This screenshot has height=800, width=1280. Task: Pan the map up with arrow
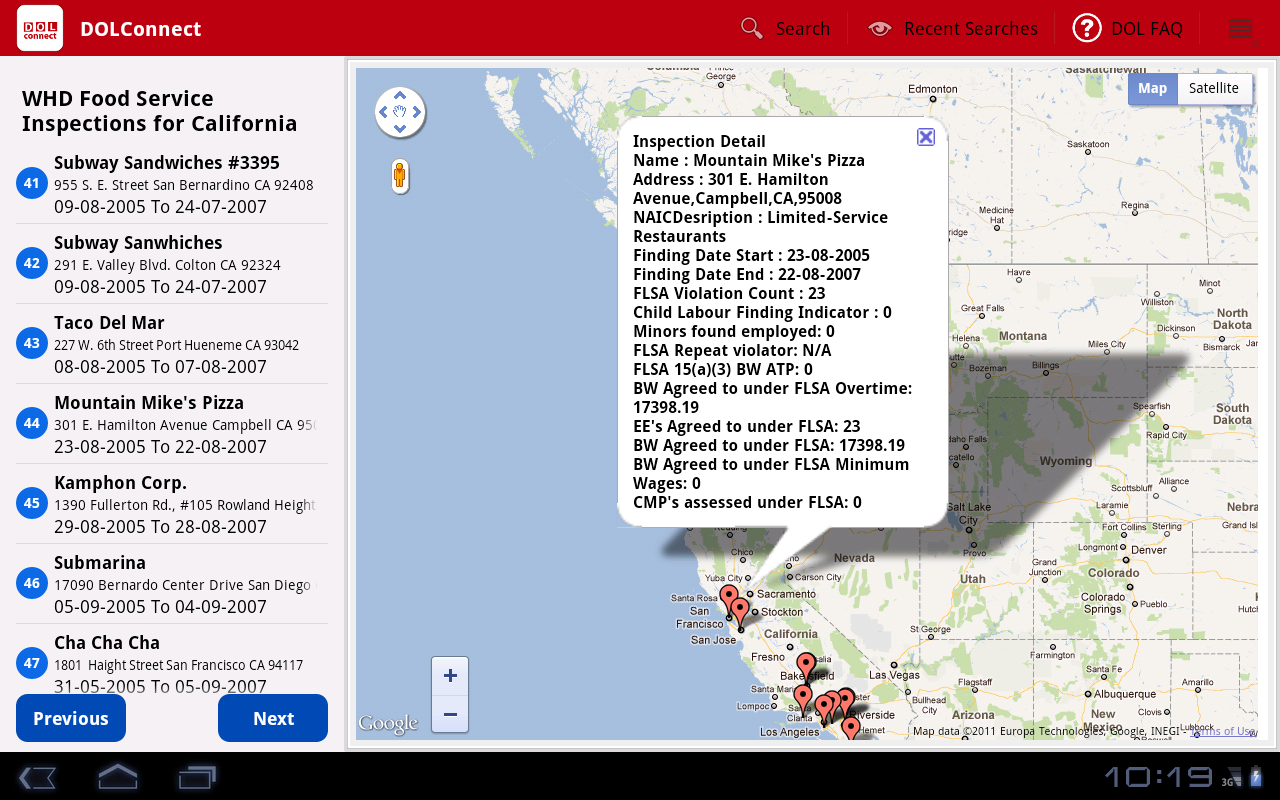coord(400,96)
